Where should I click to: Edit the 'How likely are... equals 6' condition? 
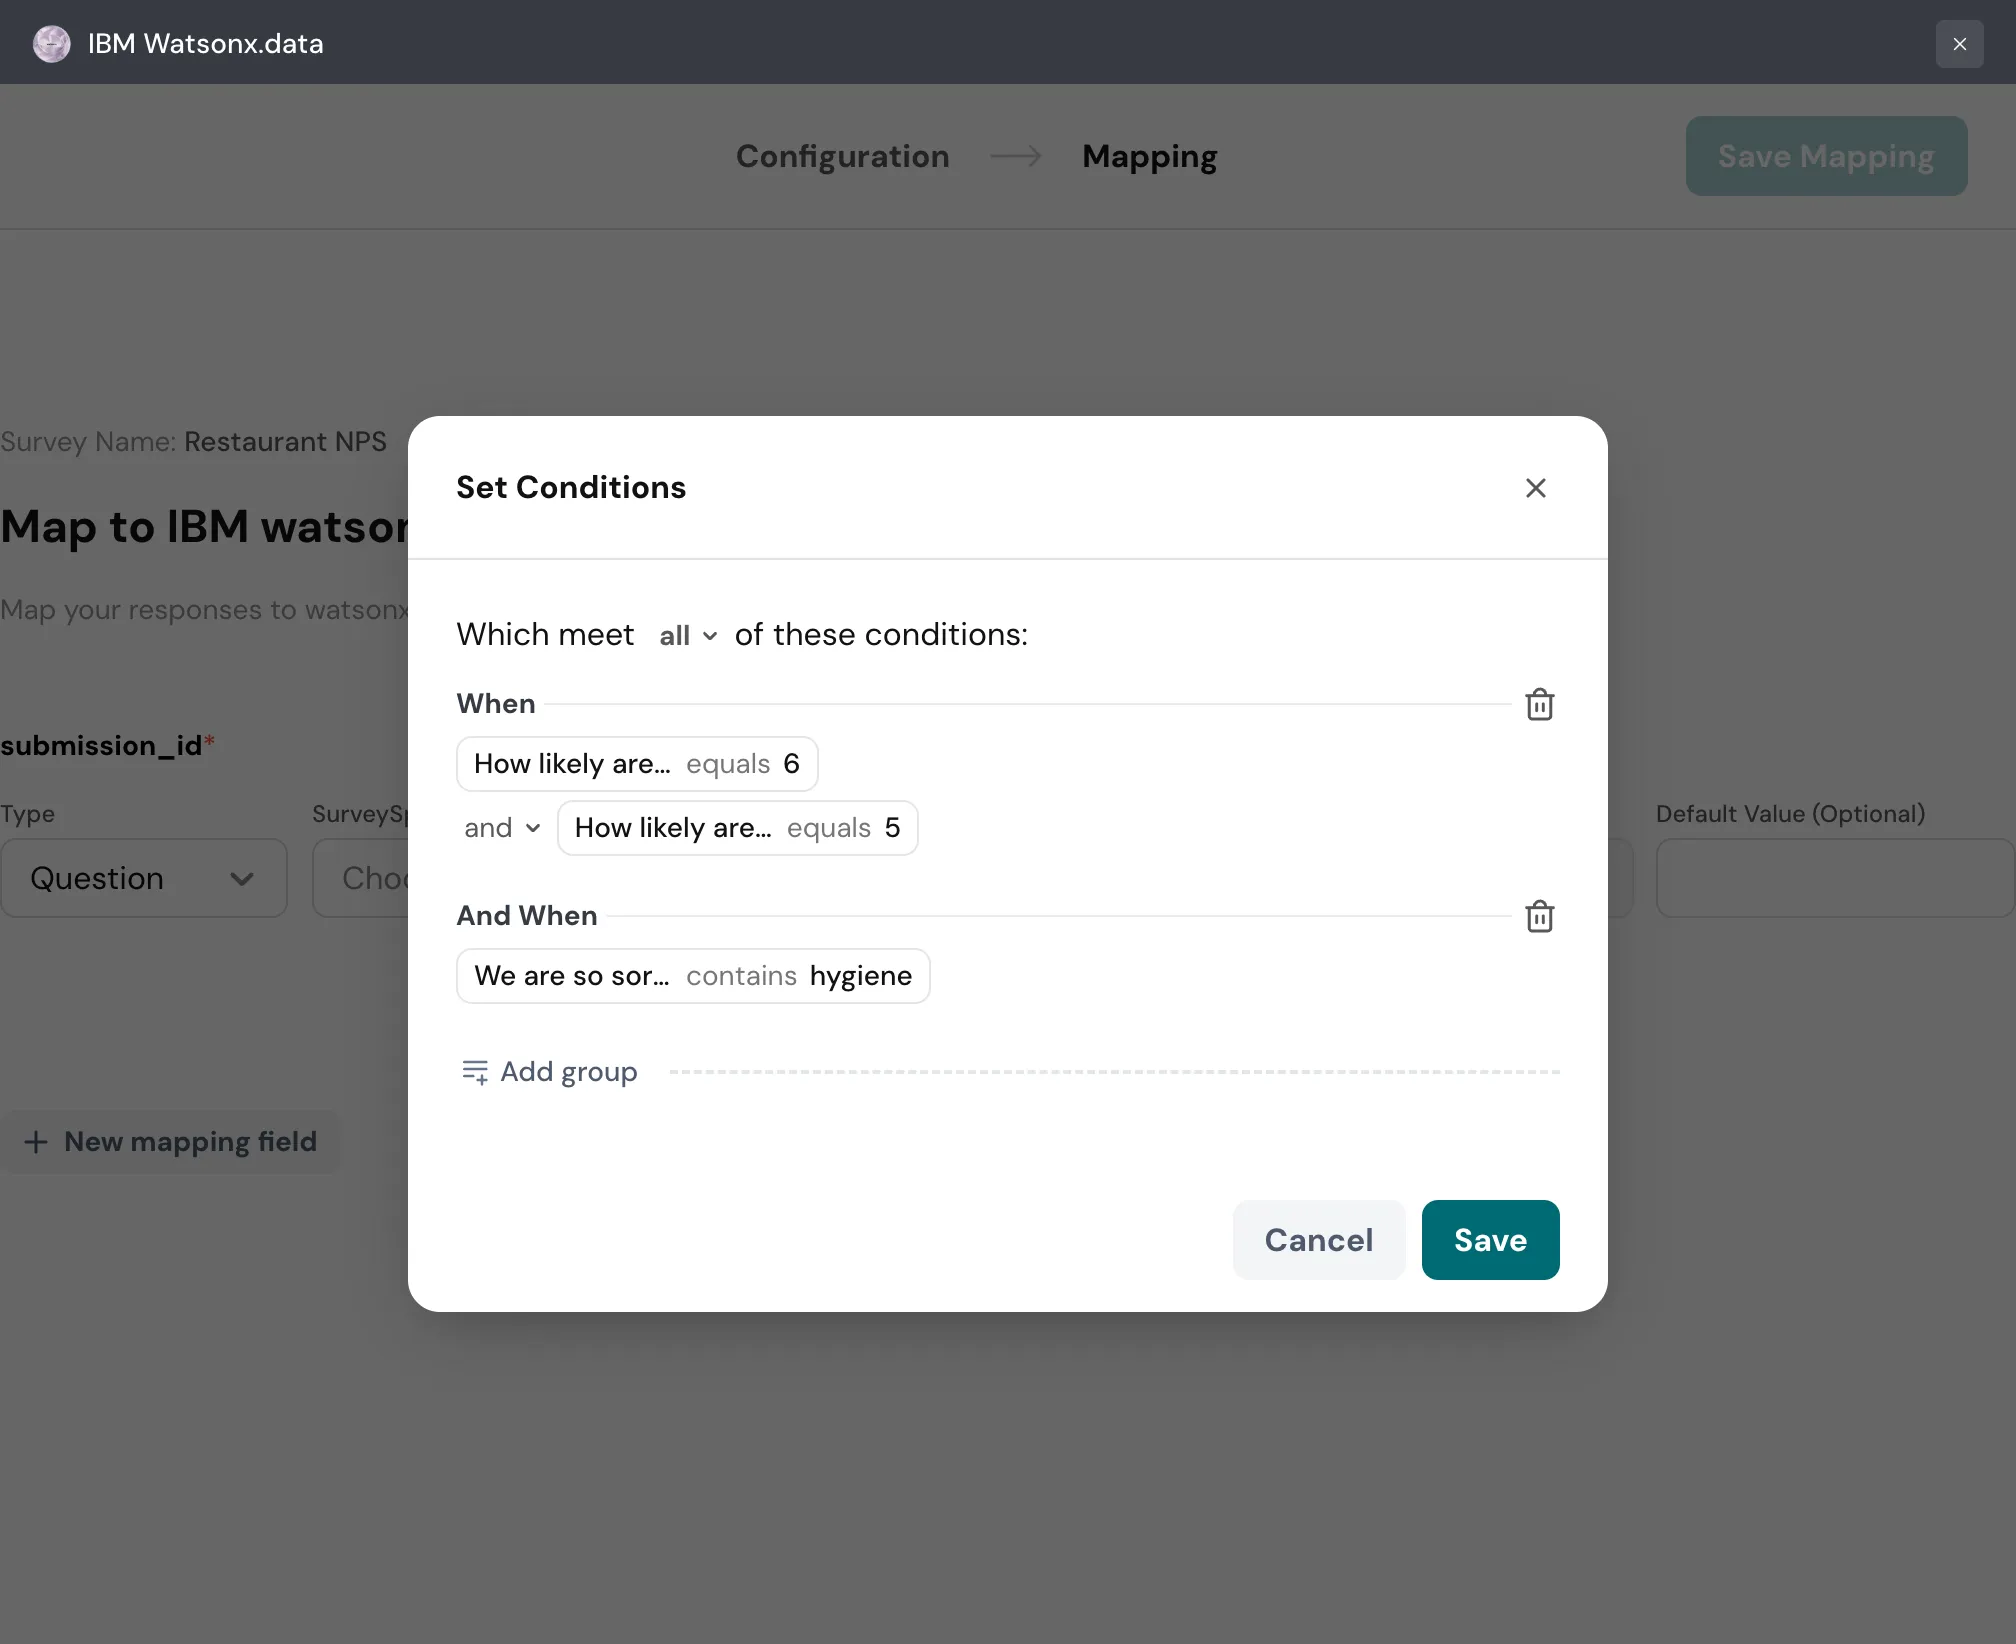coord(637,764)
